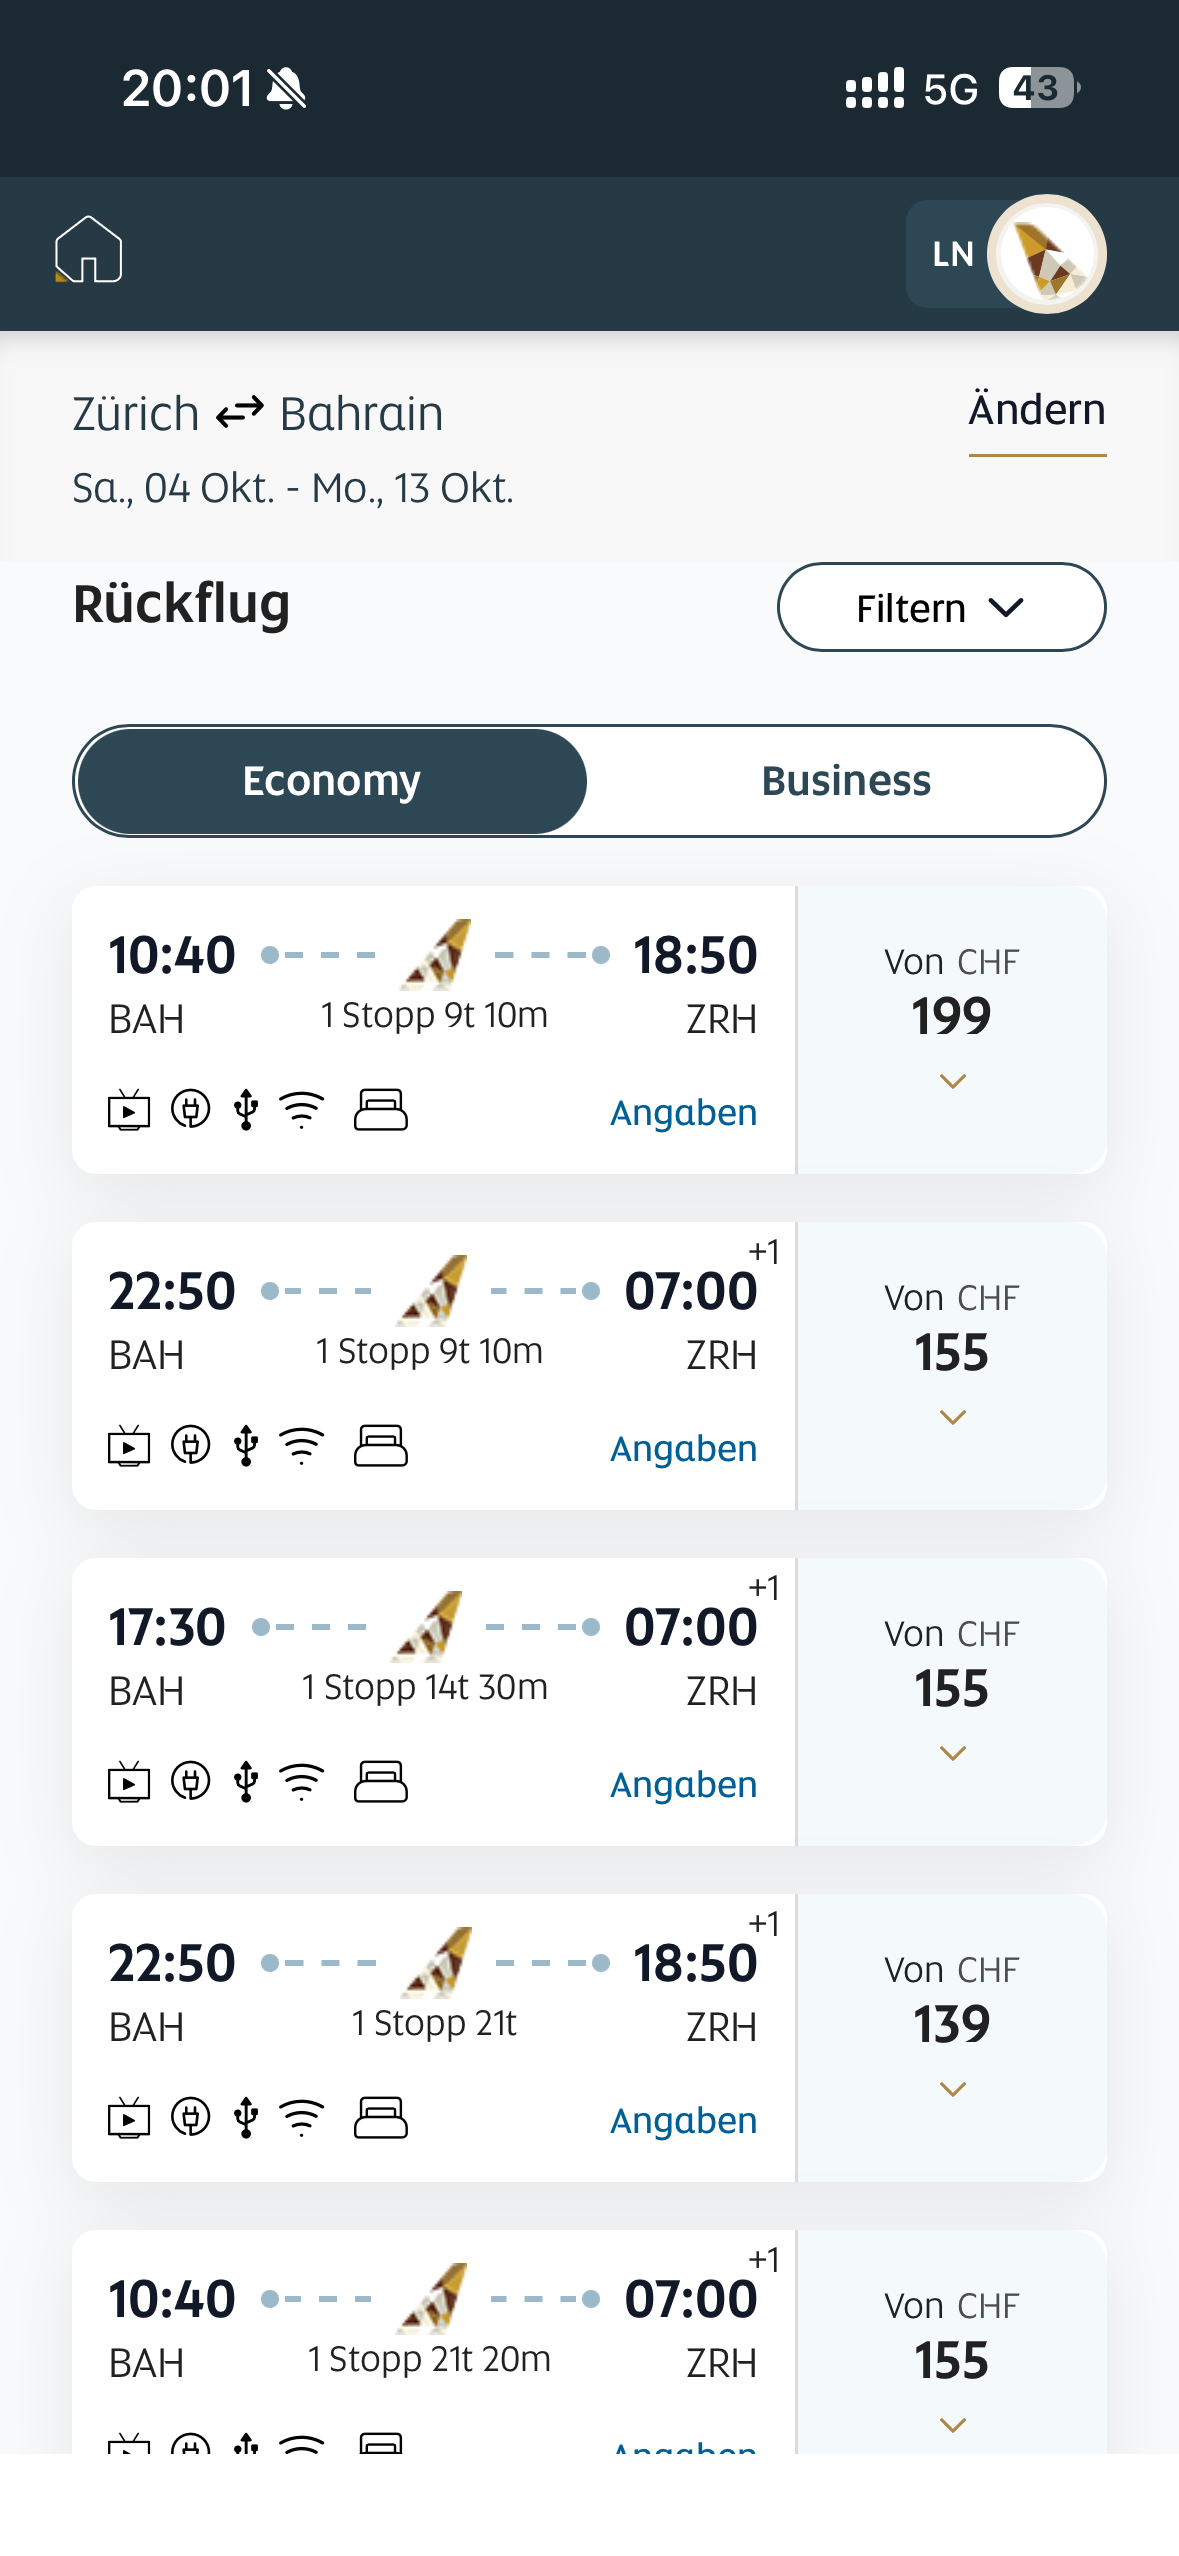The image size is (1179, 2556).
Task: Tap entertainment screen icon on first flight
Action: pyautogui.click(x=129, y=1110)
